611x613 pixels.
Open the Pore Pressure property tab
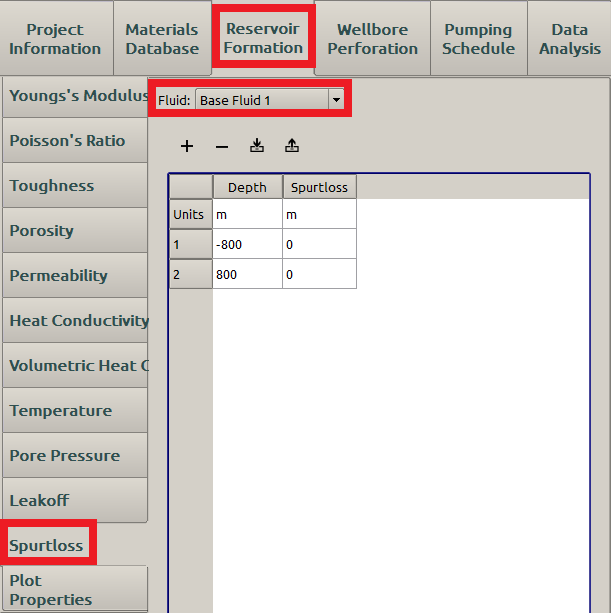[x=75, y=455]
